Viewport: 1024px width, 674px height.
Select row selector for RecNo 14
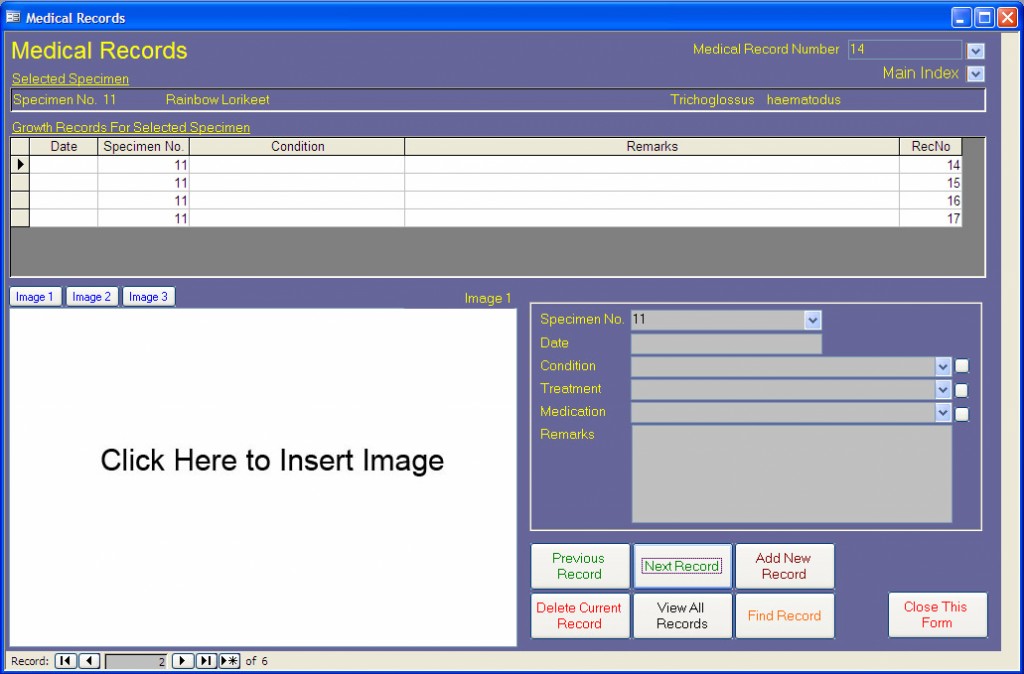20,165
